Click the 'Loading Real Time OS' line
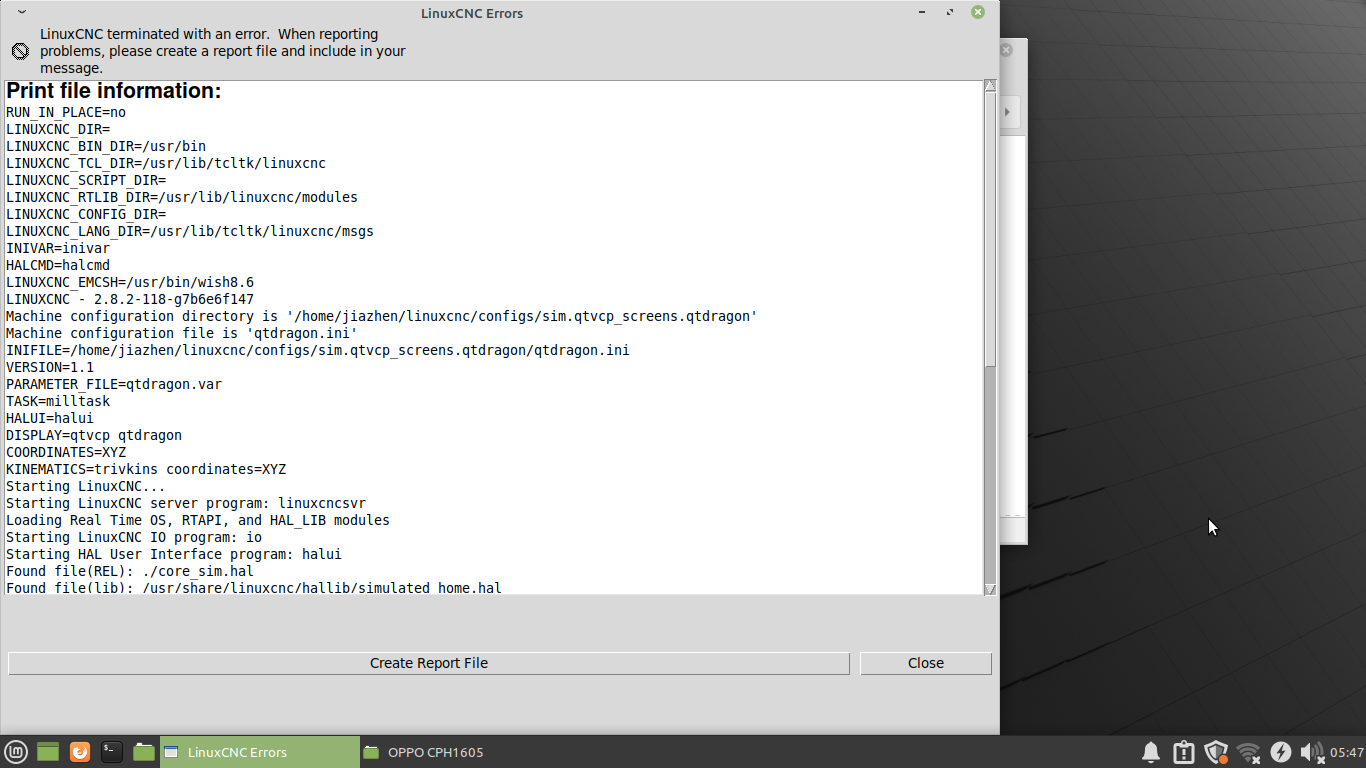This screenshot has width=1366, height=768. (198, 520)
